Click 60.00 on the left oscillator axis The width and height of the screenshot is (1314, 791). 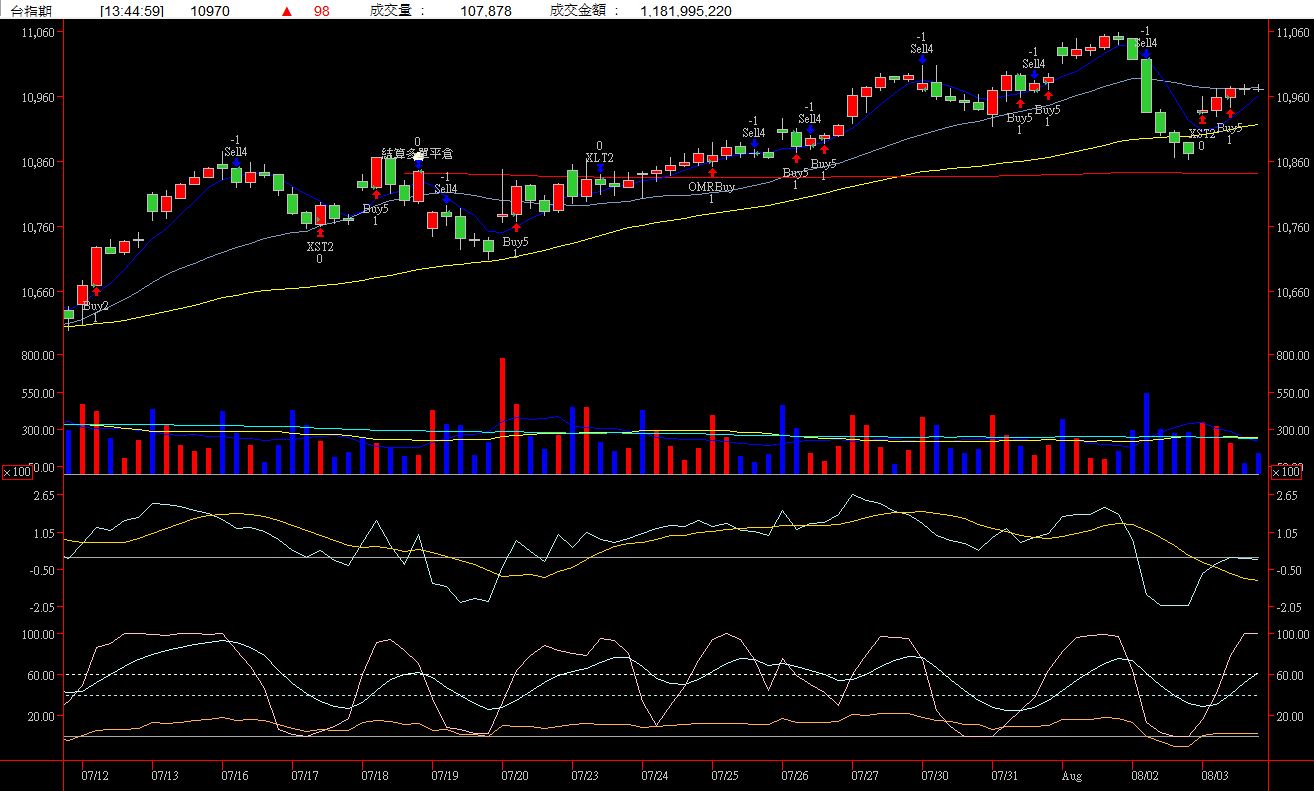pyautogui.click(x=40, y=676)
